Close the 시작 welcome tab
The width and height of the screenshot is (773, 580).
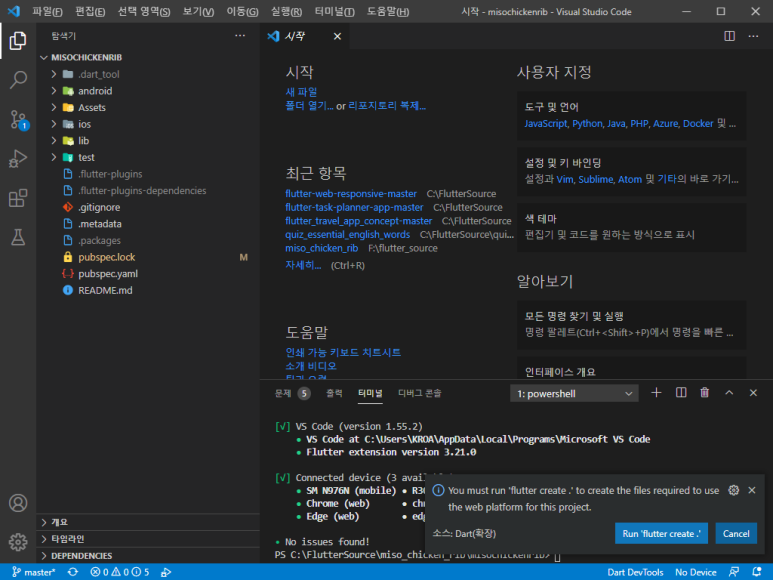(337, 36)
